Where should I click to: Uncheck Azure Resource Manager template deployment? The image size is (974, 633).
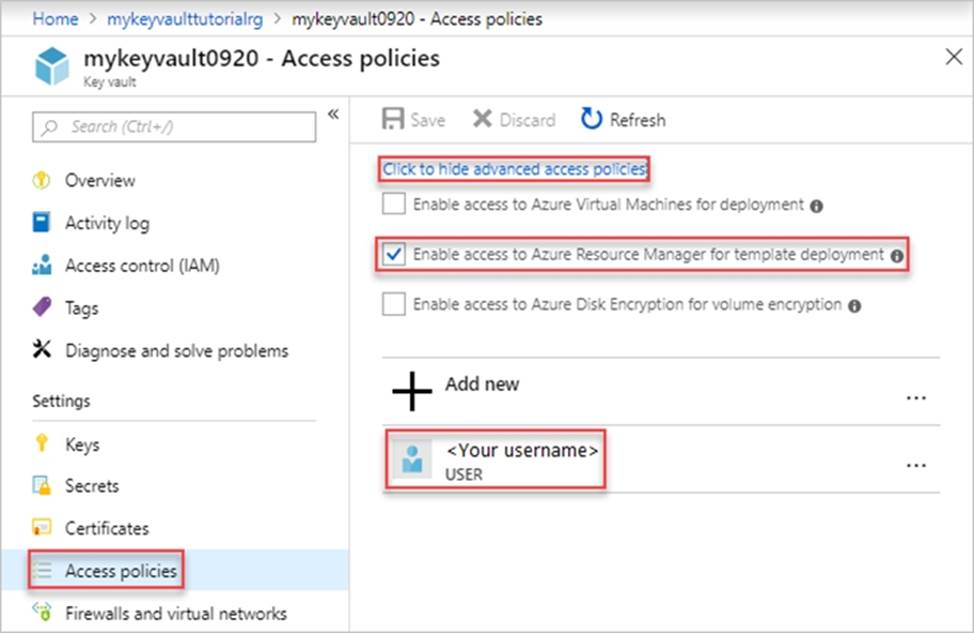pos(393,255)
